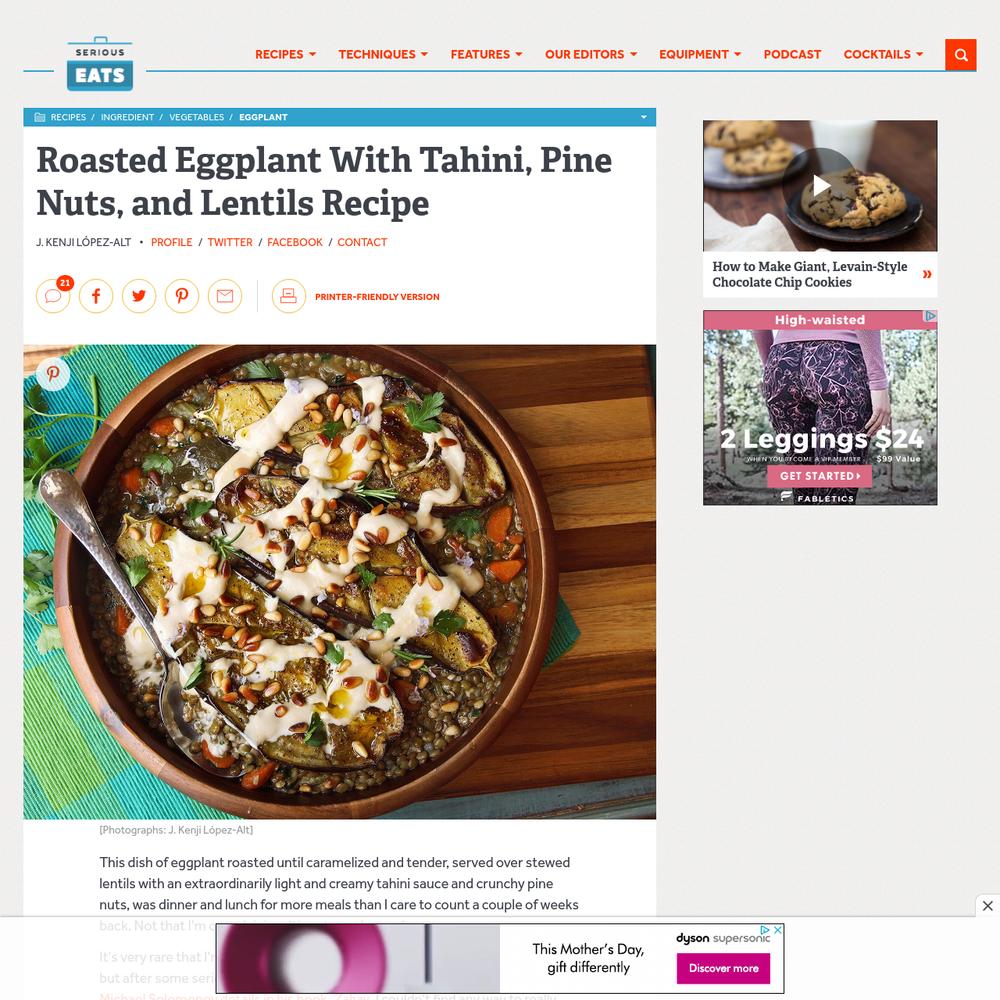The height and width of the screenshot is (1000, 1000).
Task: Play the Levain-style cookies video
Action: click(820, 186)
